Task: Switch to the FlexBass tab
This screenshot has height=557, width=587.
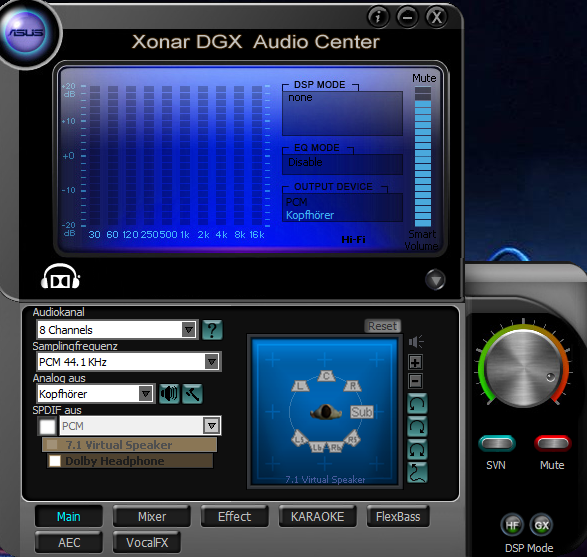Action: pyautogui.click(x=398, y=517)
